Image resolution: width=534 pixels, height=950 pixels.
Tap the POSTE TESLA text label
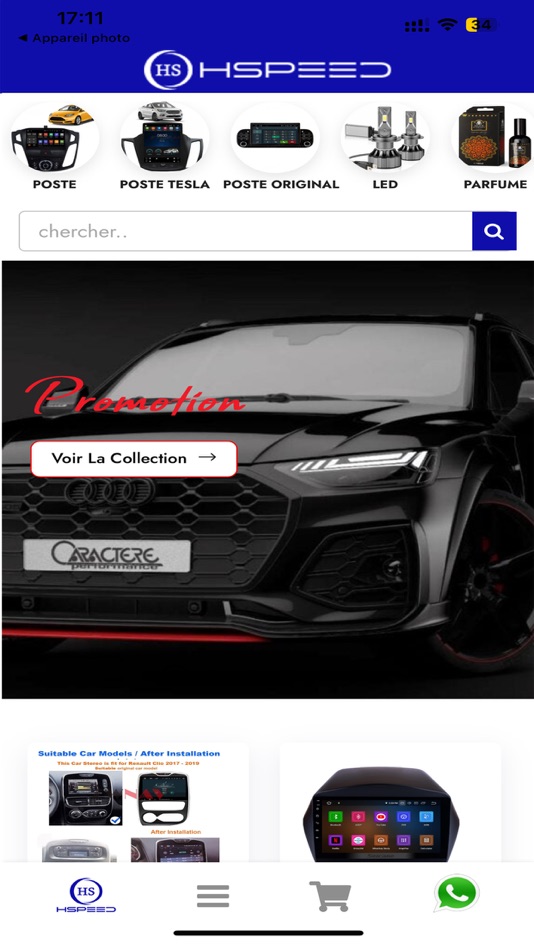pyautogui.click(x=164, y=184)
